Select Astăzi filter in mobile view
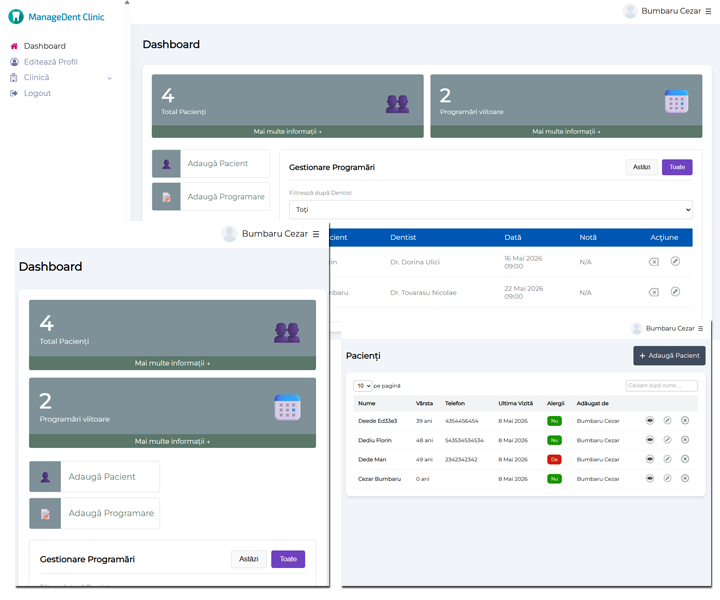 click(x=248, y=559)
